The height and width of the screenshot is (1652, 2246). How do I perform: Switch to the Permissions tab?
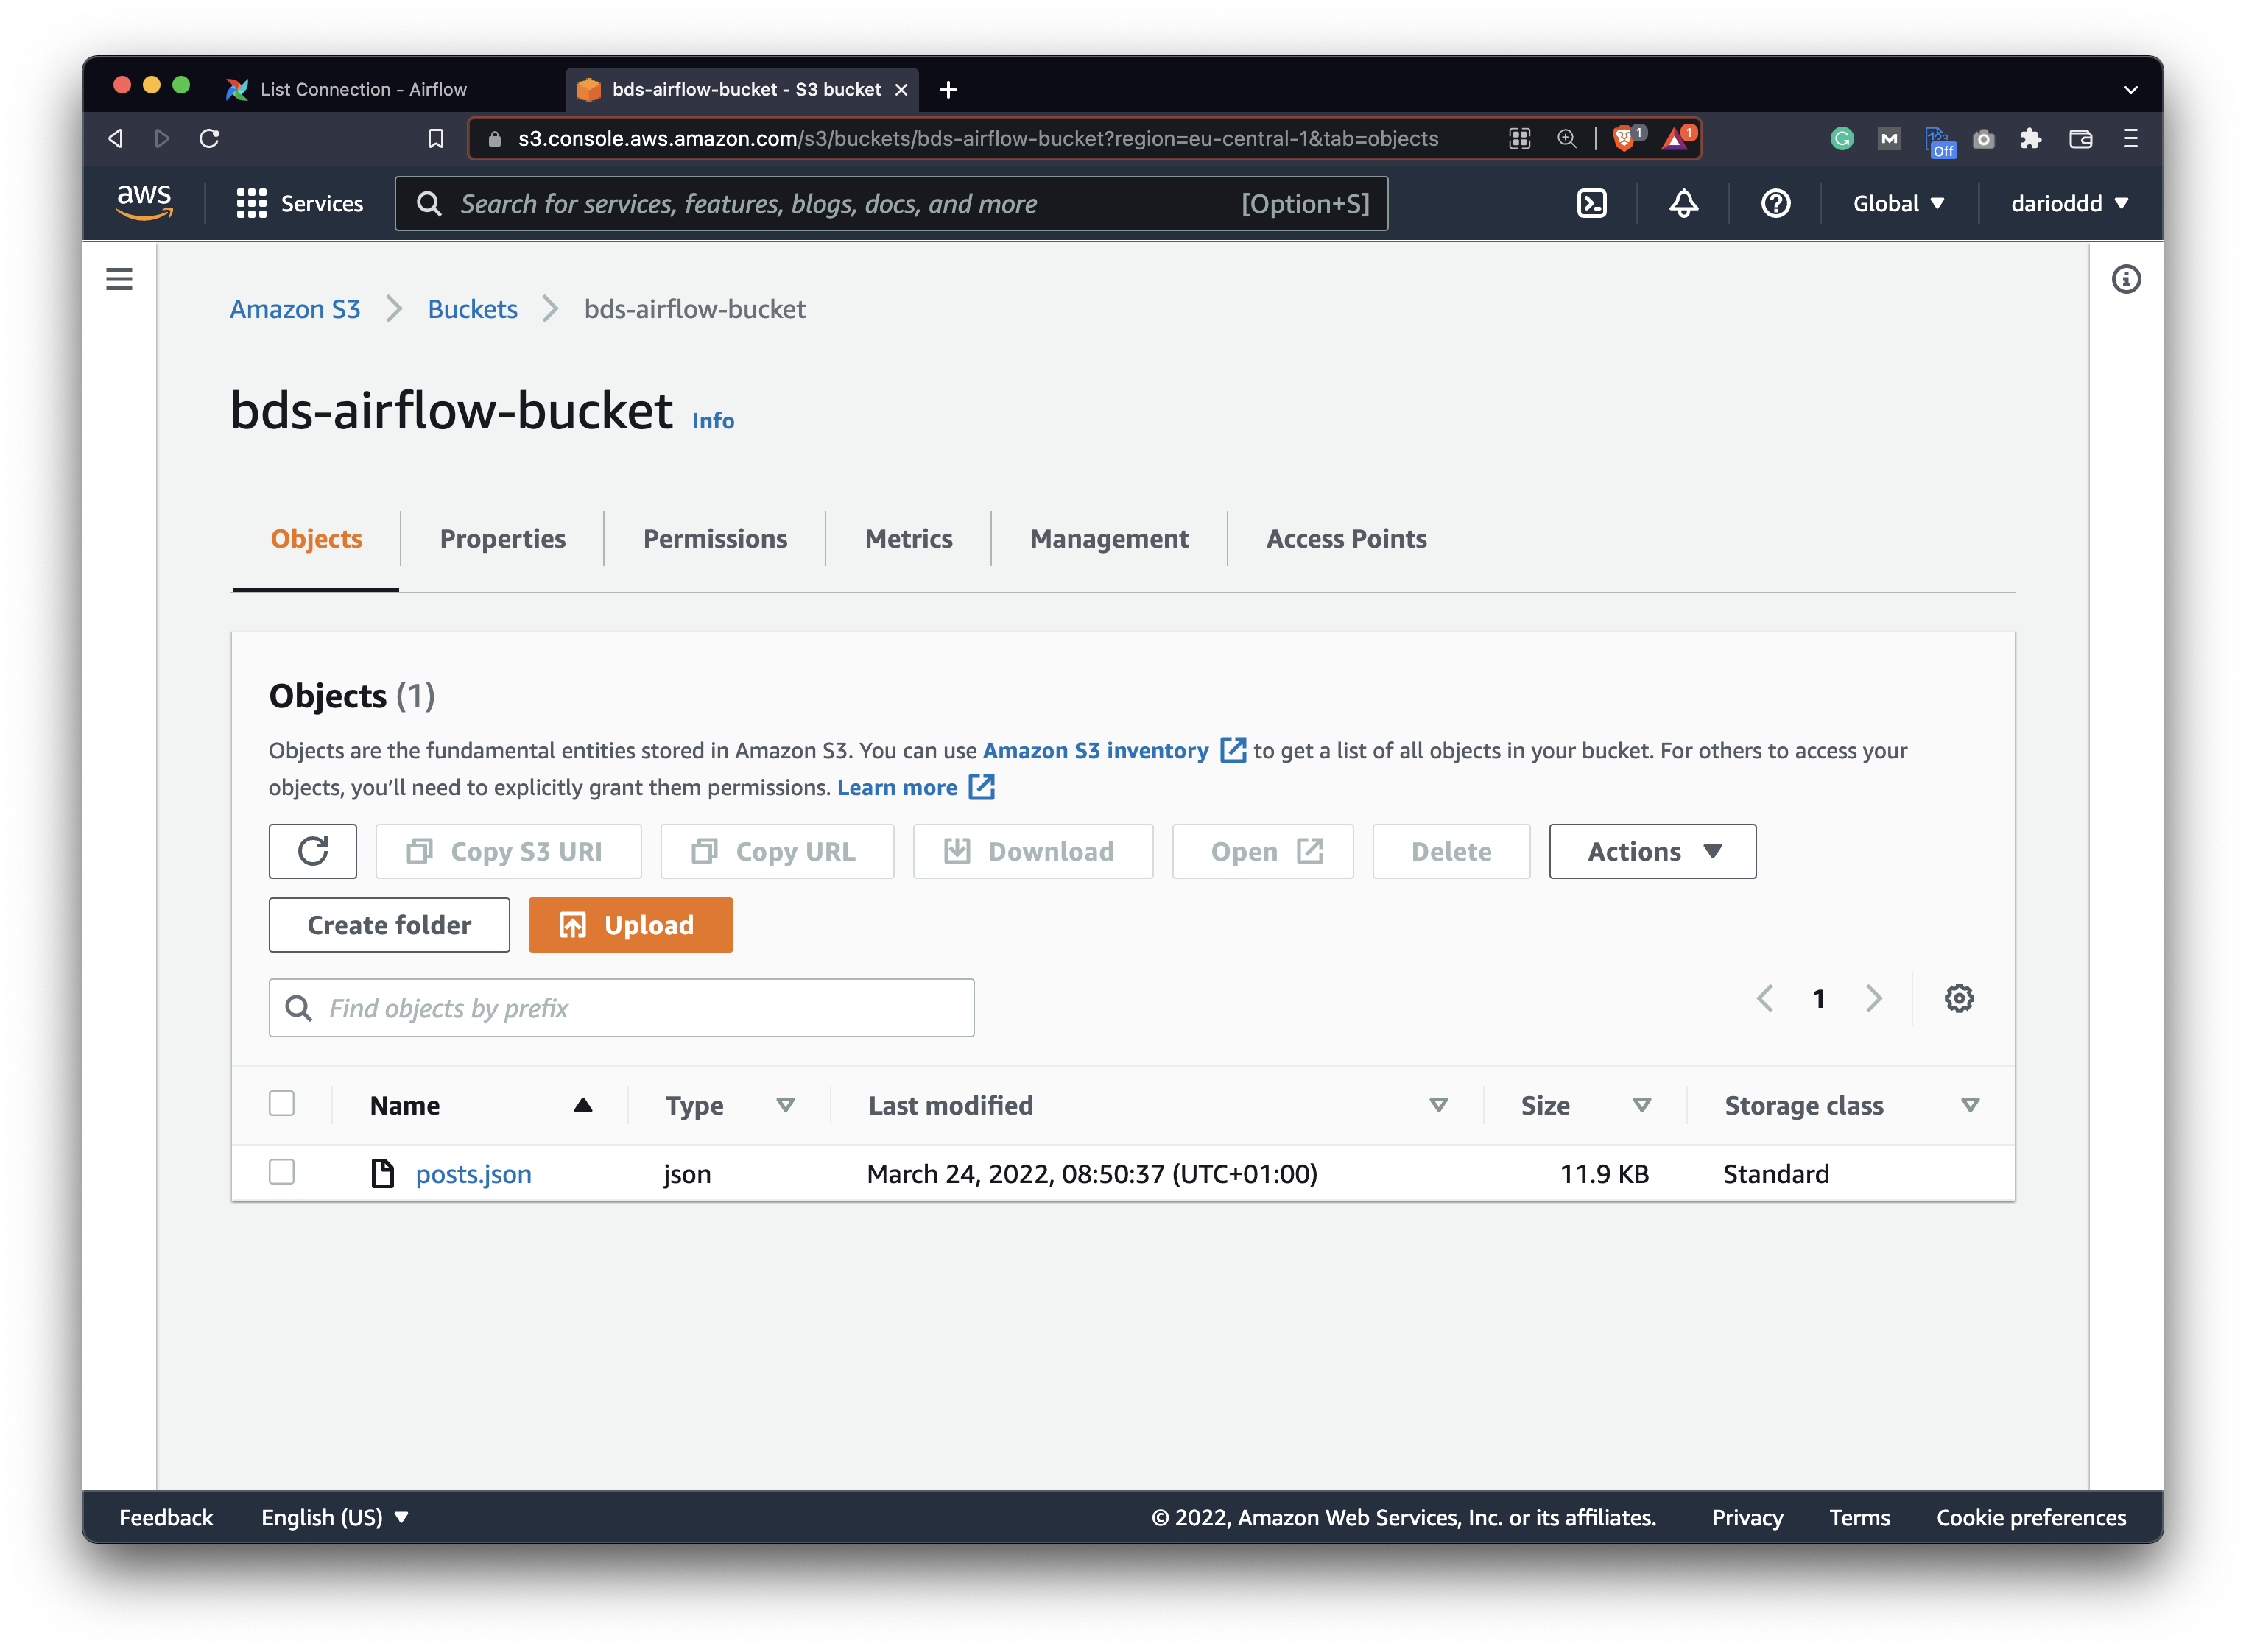pos(715,539)
